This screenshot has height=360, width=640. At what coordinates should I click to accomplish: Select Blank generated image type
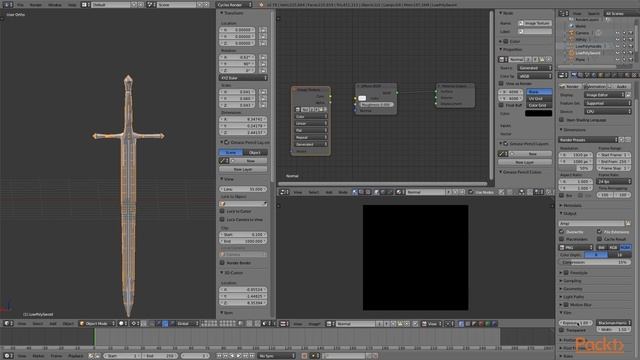point(539,92)
